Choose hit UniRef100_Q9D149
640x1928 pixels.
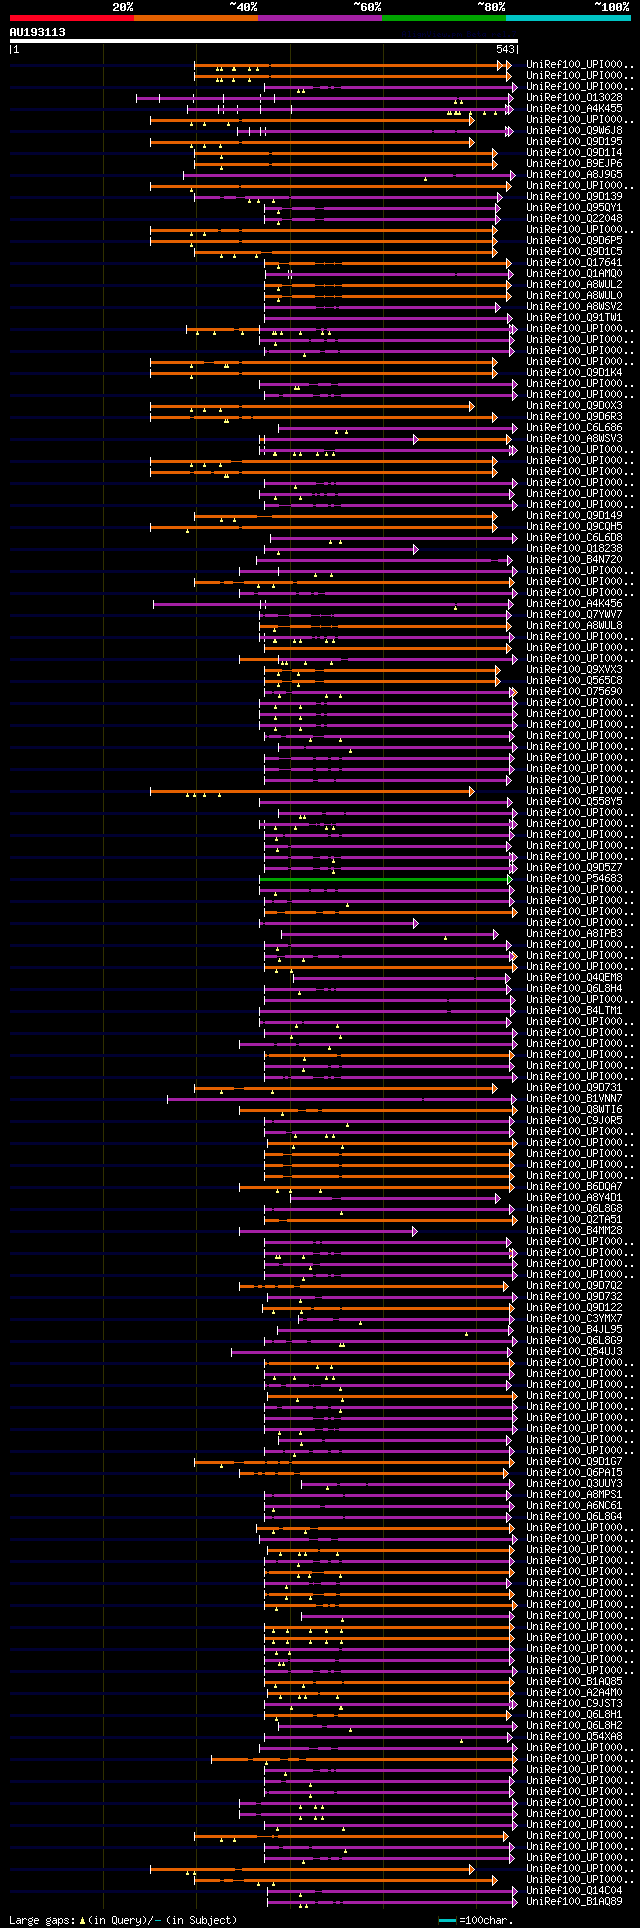[x=574, y=515]
